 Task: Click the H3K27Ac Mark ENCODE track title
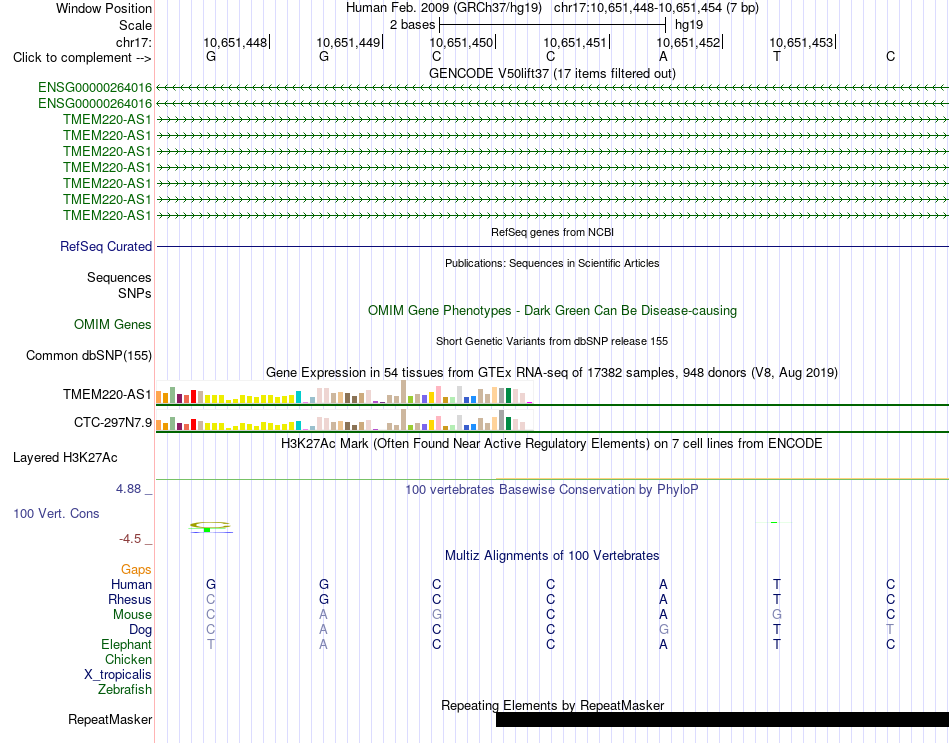pyautogui.click(x=552, y=444)
